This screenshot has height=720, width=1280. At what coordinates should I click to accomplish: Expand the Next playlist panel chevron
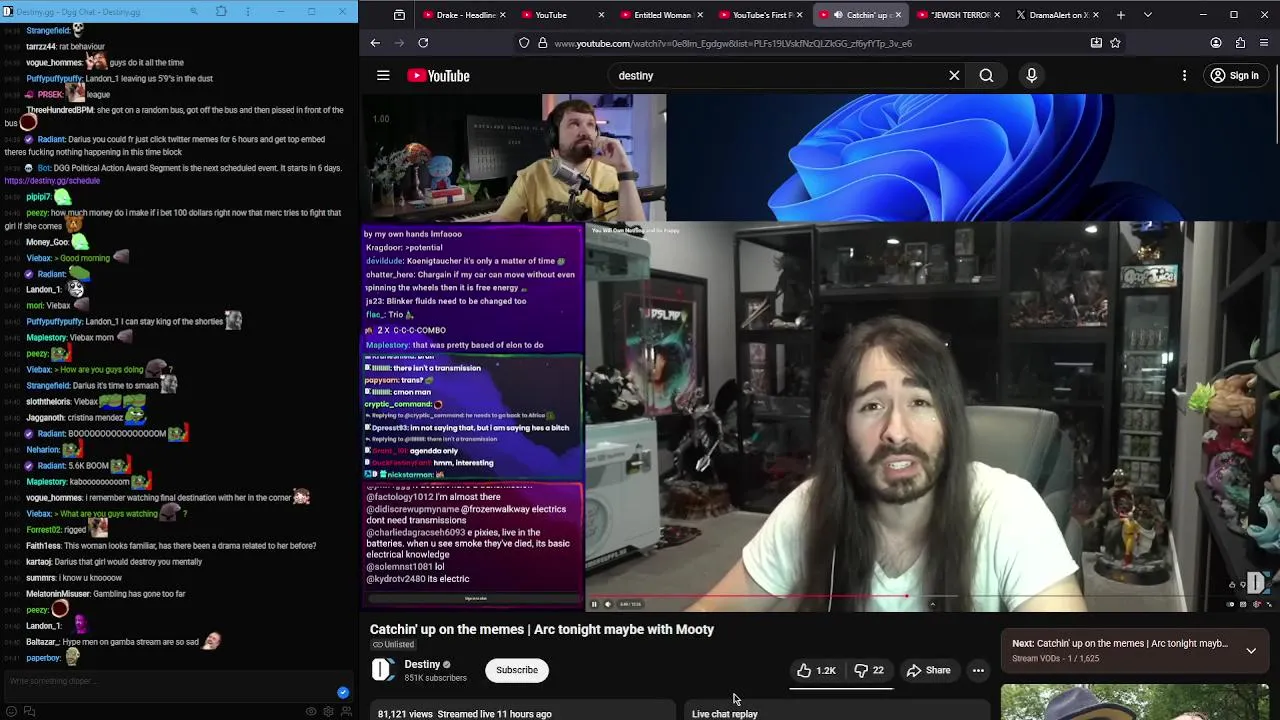pyautogui.click(x=1251, y=650)
